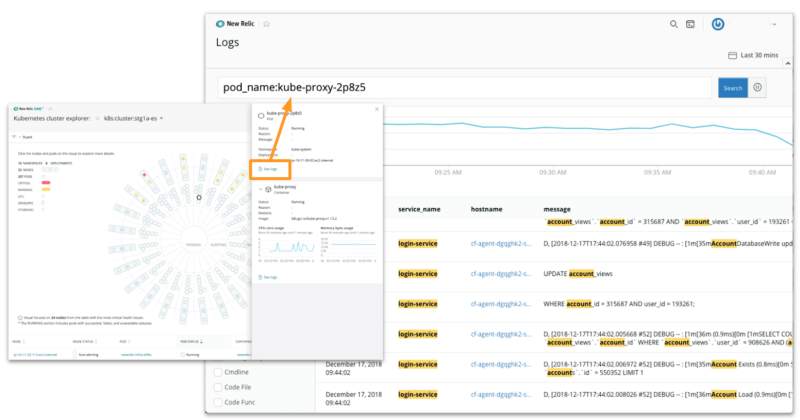Open hostname link in Account Exists row
Image resolution: width=800 pixels, height=420 pixels.
(x=501, y=364)
